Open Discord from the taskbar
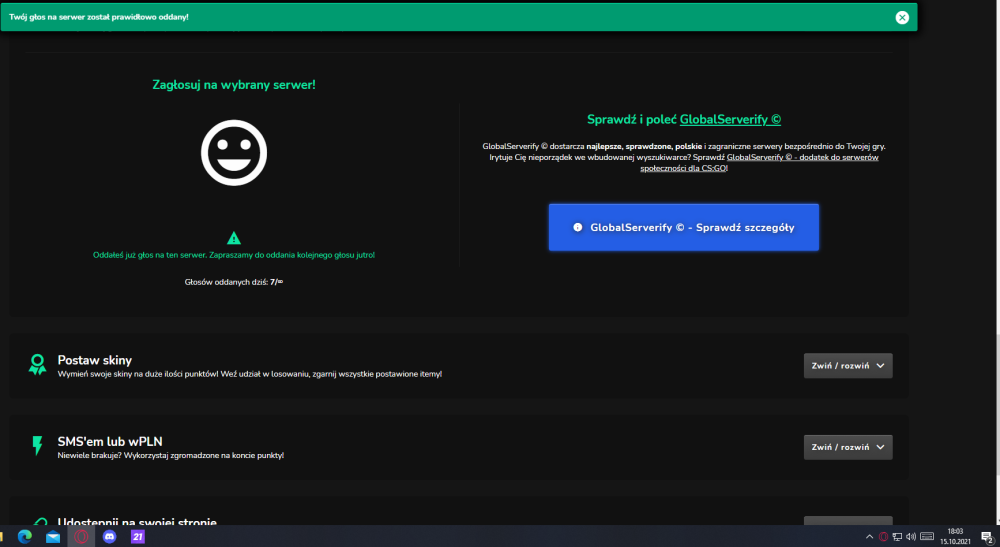The image size is (1000, 547). click(x=110, y=537)
